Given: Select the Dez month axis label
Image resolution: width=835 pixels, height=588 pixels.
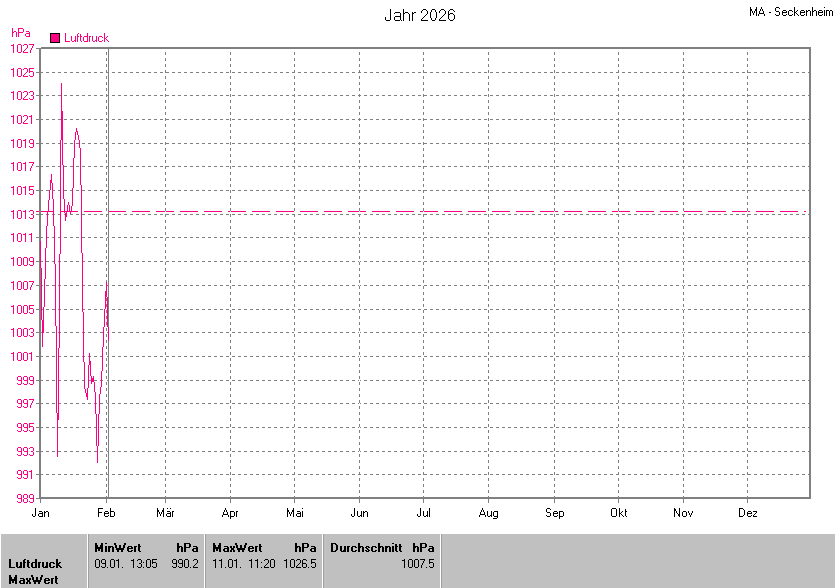Looking at the screenshot, I should coord(747,513).
